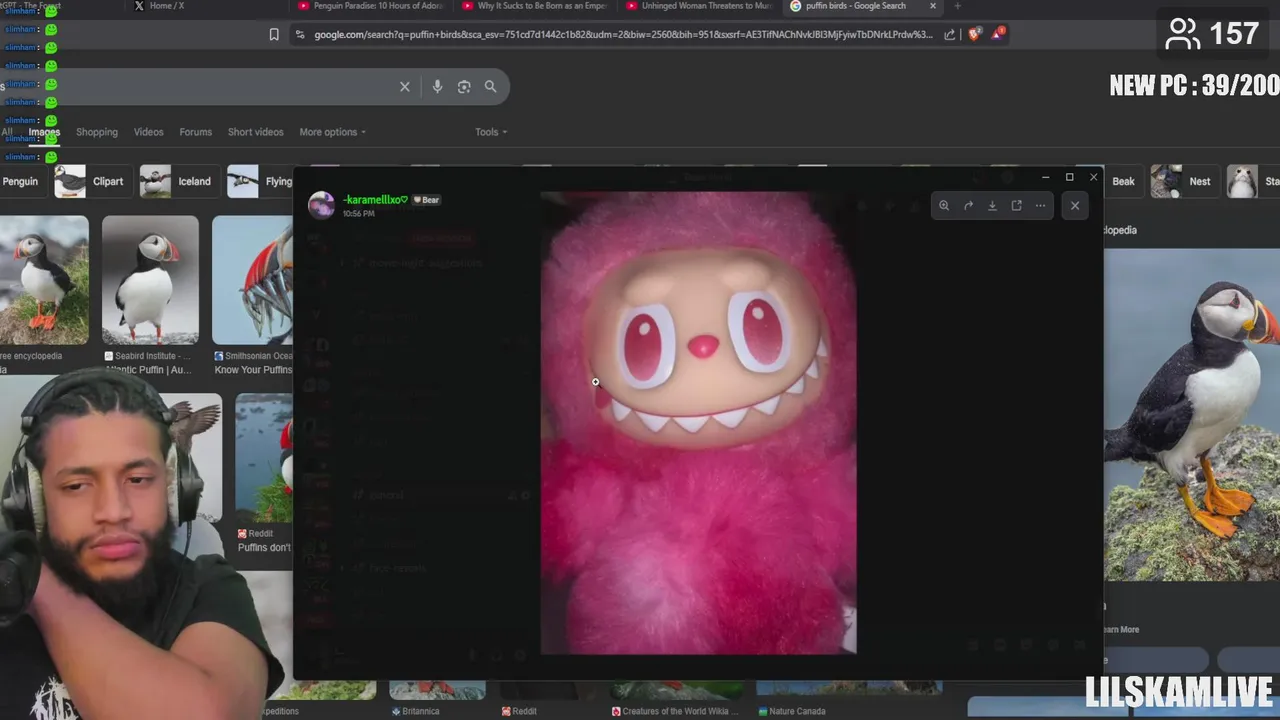Viewport: 1280px width, 720px height.
Task: Select the Beak suggestion chip
Action: tap(1122, 181)
